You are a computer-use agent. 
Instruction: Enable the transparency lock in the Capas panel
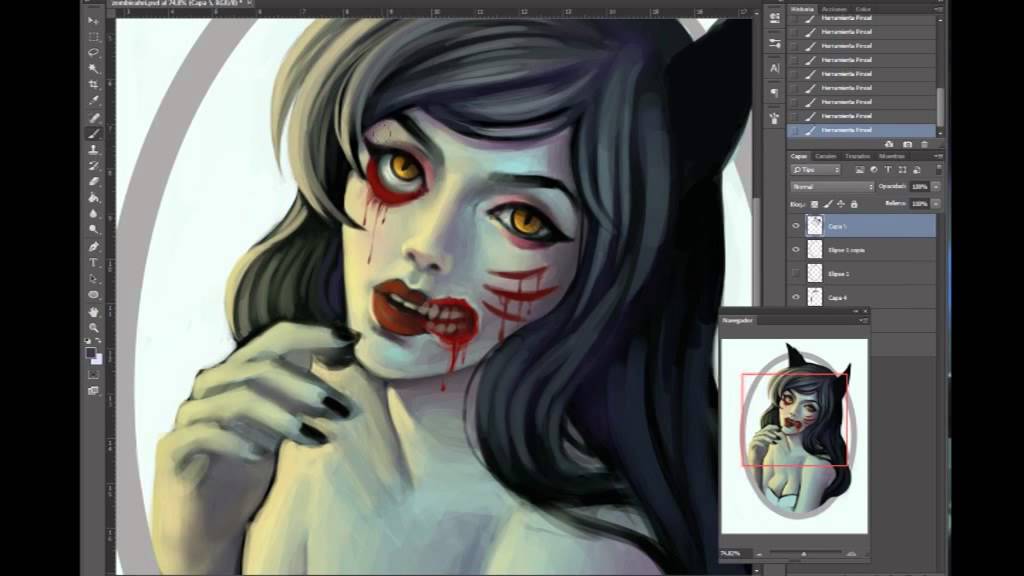pos(815,204)
